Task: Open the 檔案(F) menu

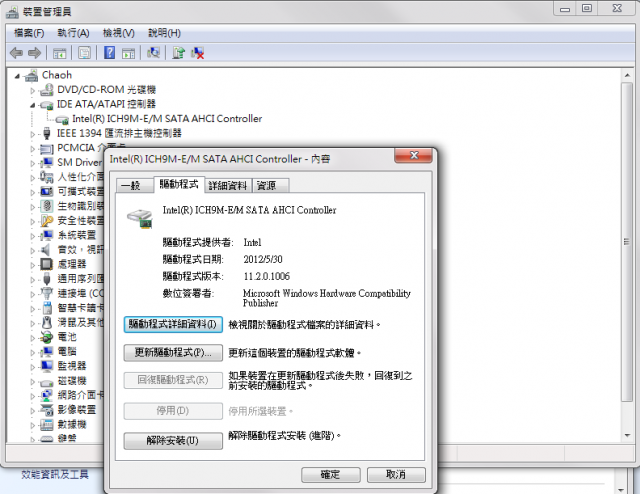Action: click(x=29, y=33)
